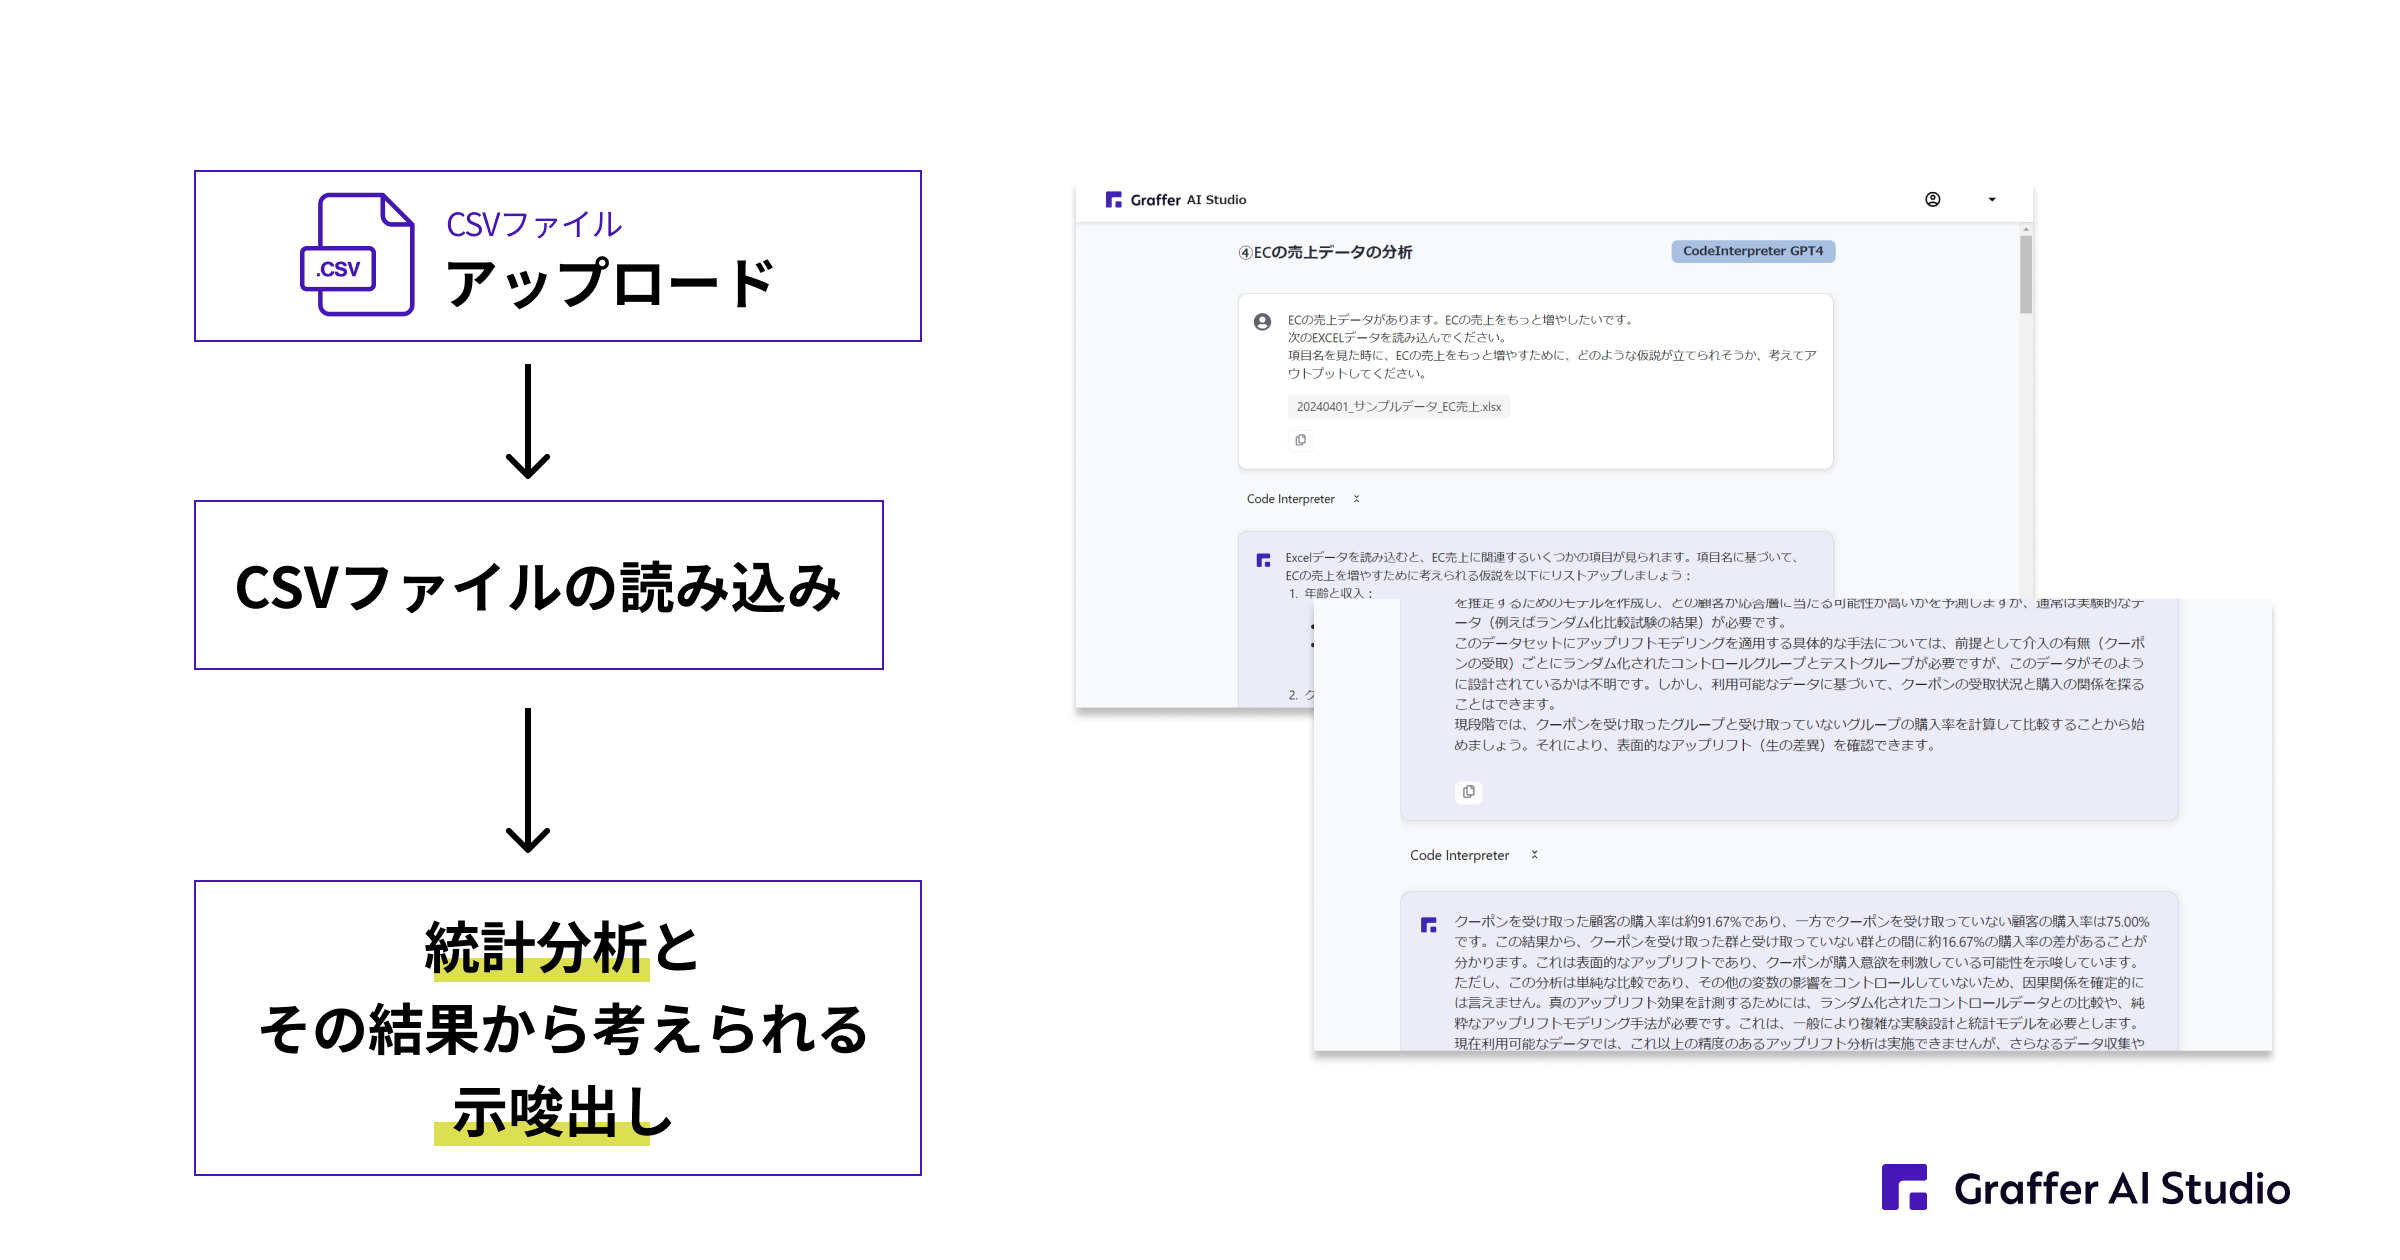This screenshot has width=2400, height=1260.
Task: Collapse the Code Interpreter section below the user message
Action: coord(1356,499)
